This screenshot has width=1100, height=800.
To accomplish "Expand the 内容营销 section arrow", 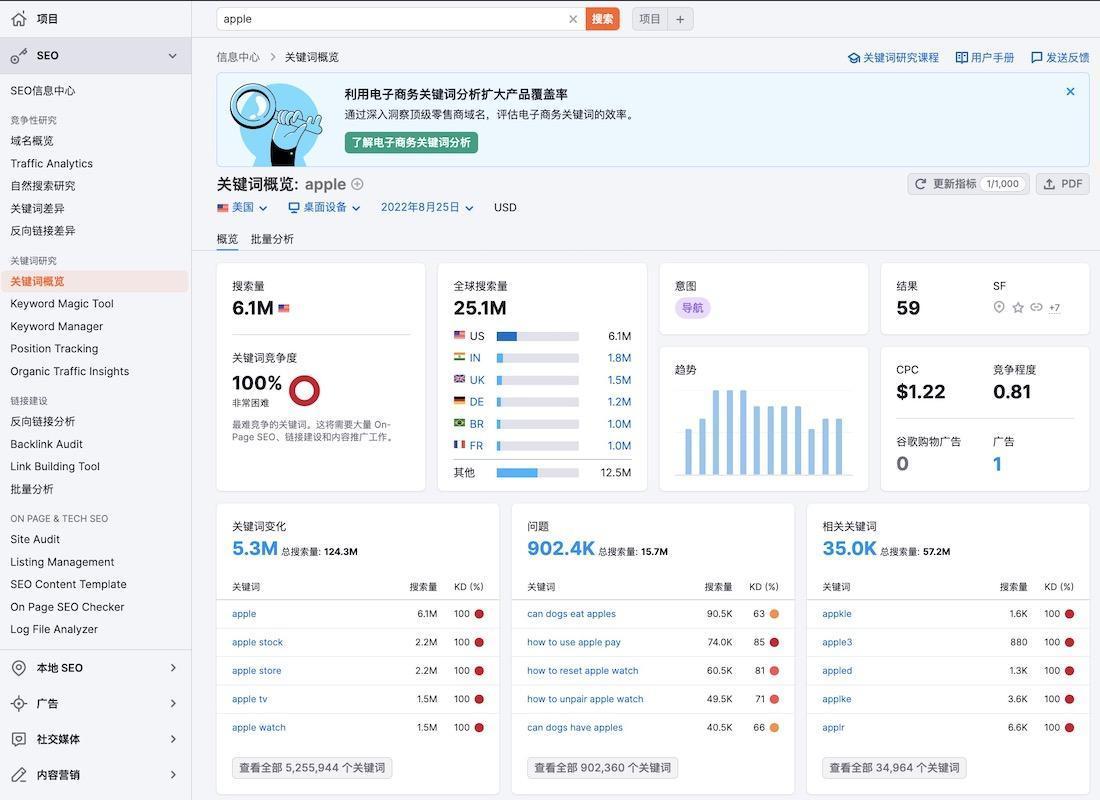I will pyautogui.click(x=173, y=775).
